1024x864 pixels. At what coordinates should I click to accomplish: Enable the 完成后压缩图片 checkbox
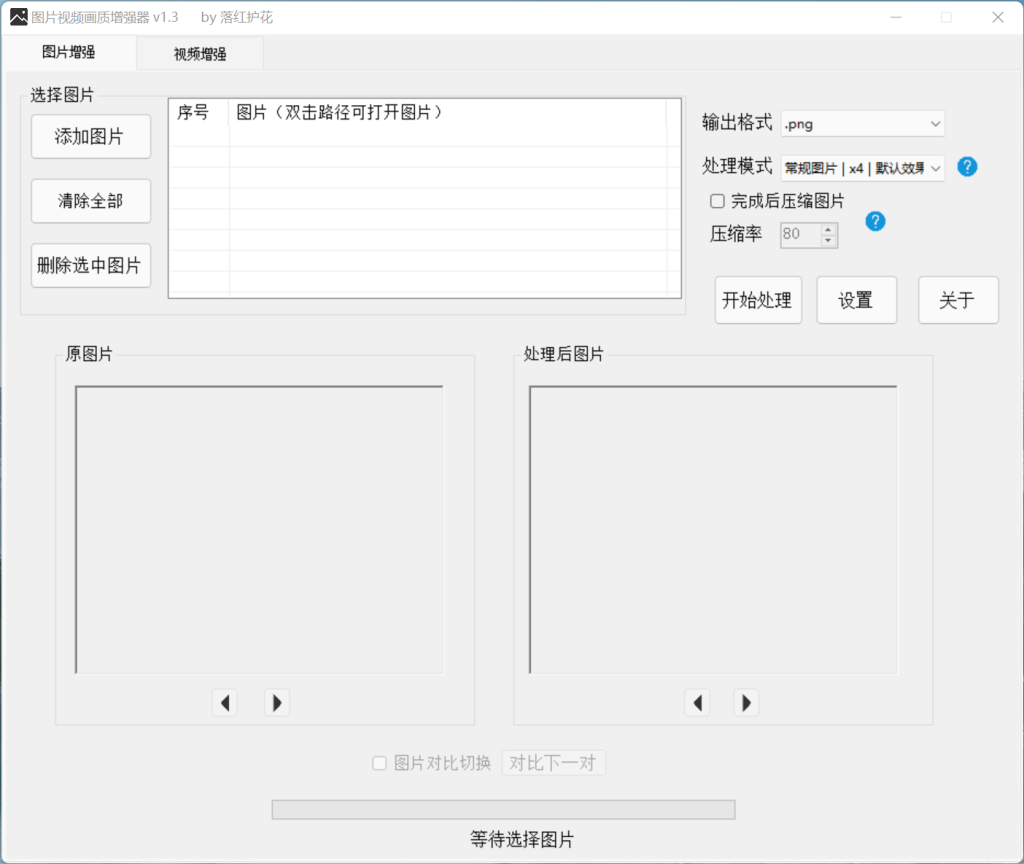(717, 201)
